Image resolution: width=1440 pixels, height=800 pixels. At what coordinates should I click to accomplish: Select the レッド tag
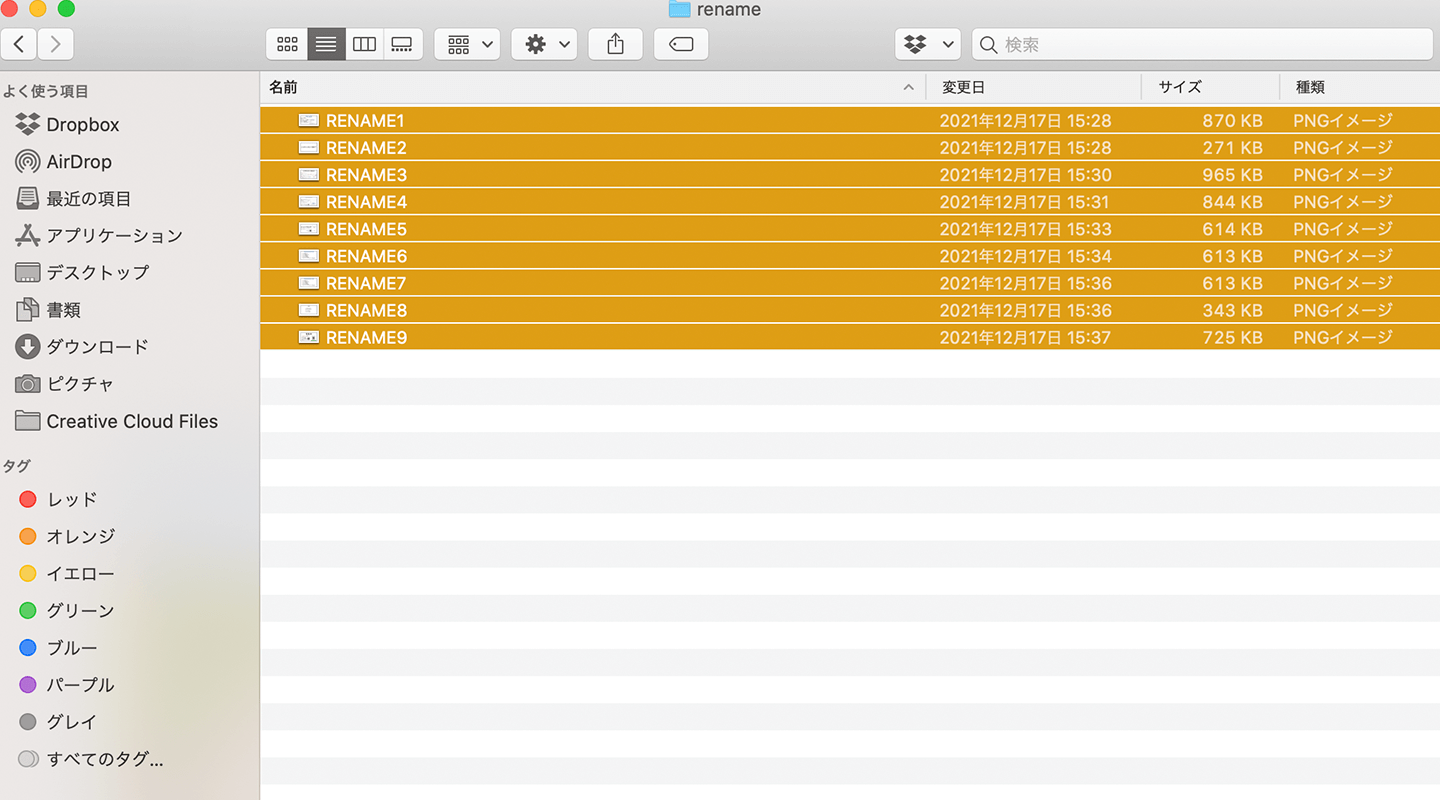tap(58, 499)
